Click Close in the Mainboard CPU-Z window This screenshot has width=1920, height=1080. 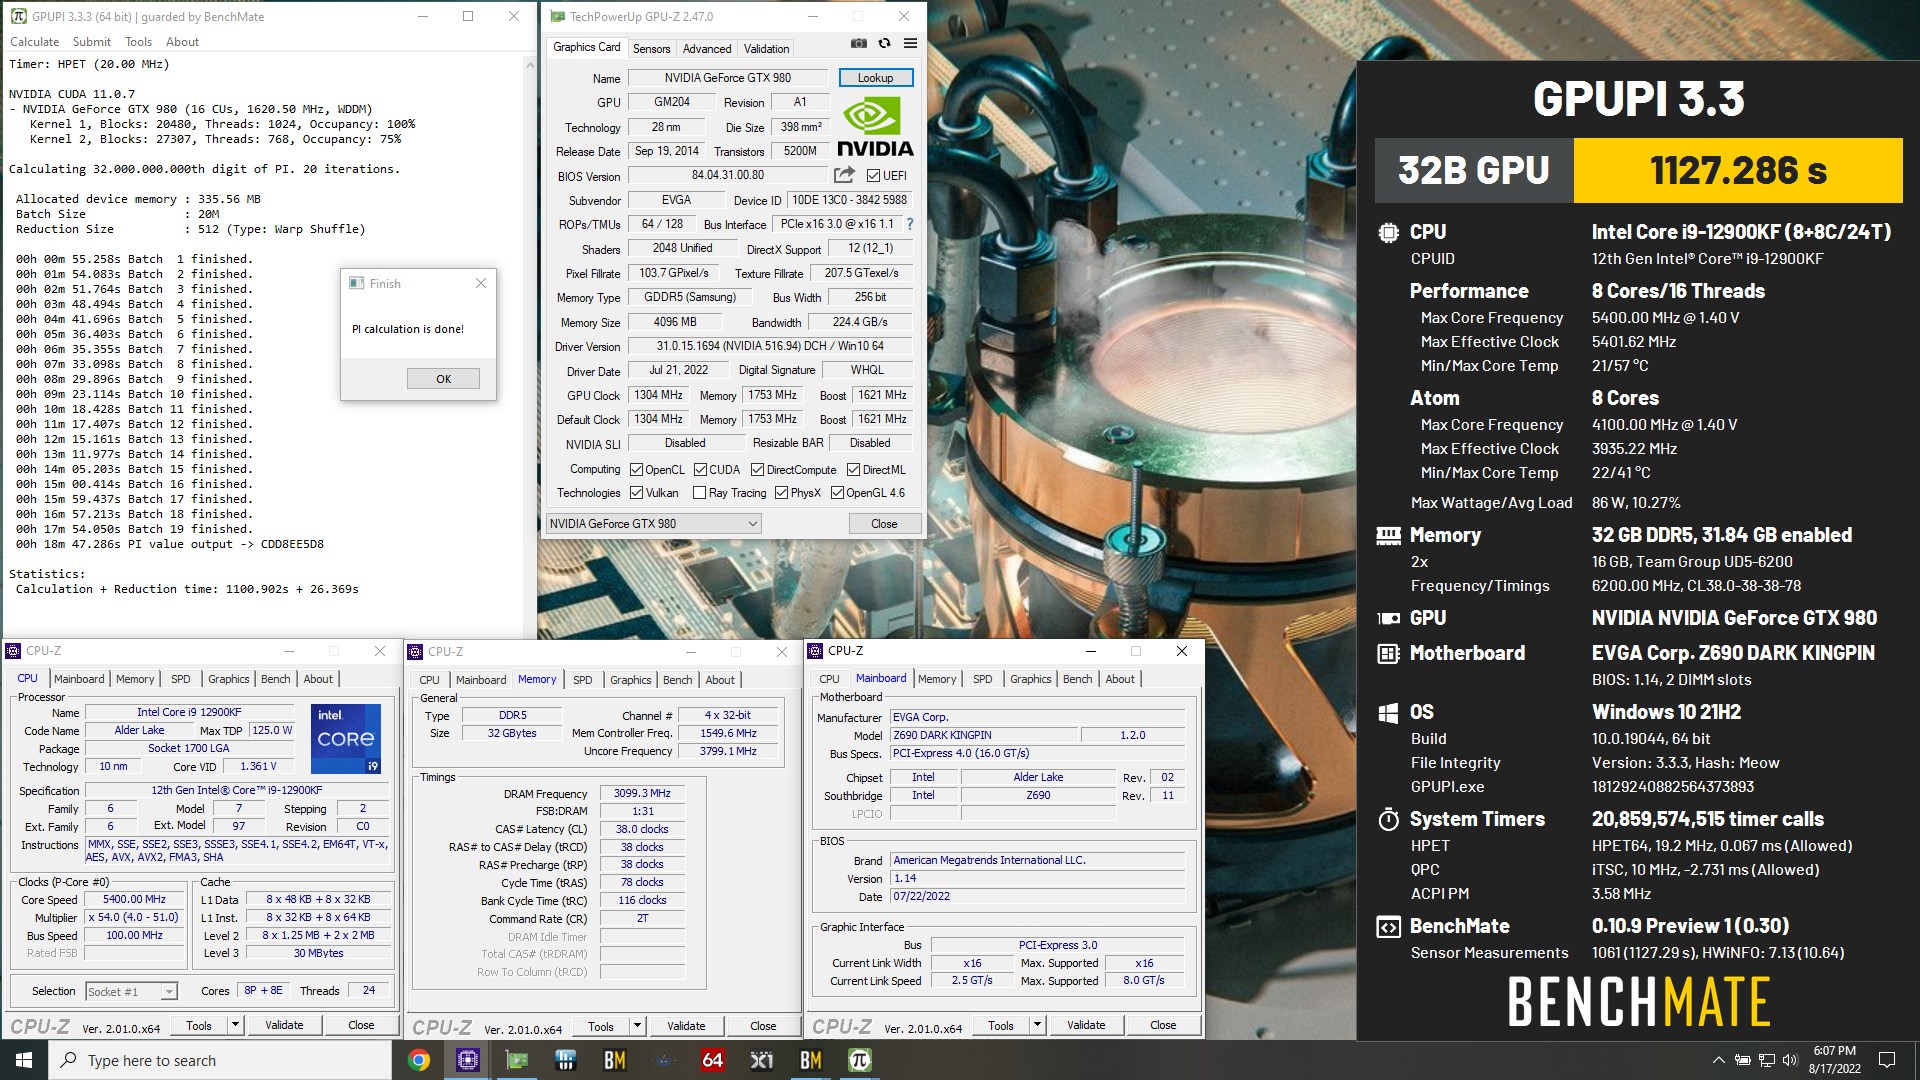point(1163,1025)
